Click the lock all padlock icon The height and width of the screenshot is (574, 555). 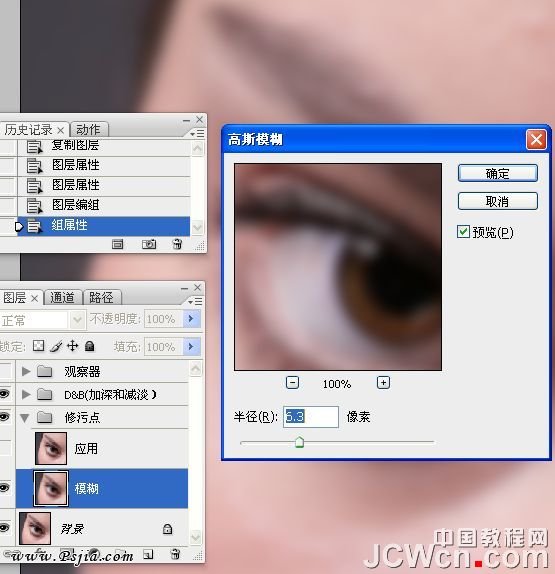point(90,346)
